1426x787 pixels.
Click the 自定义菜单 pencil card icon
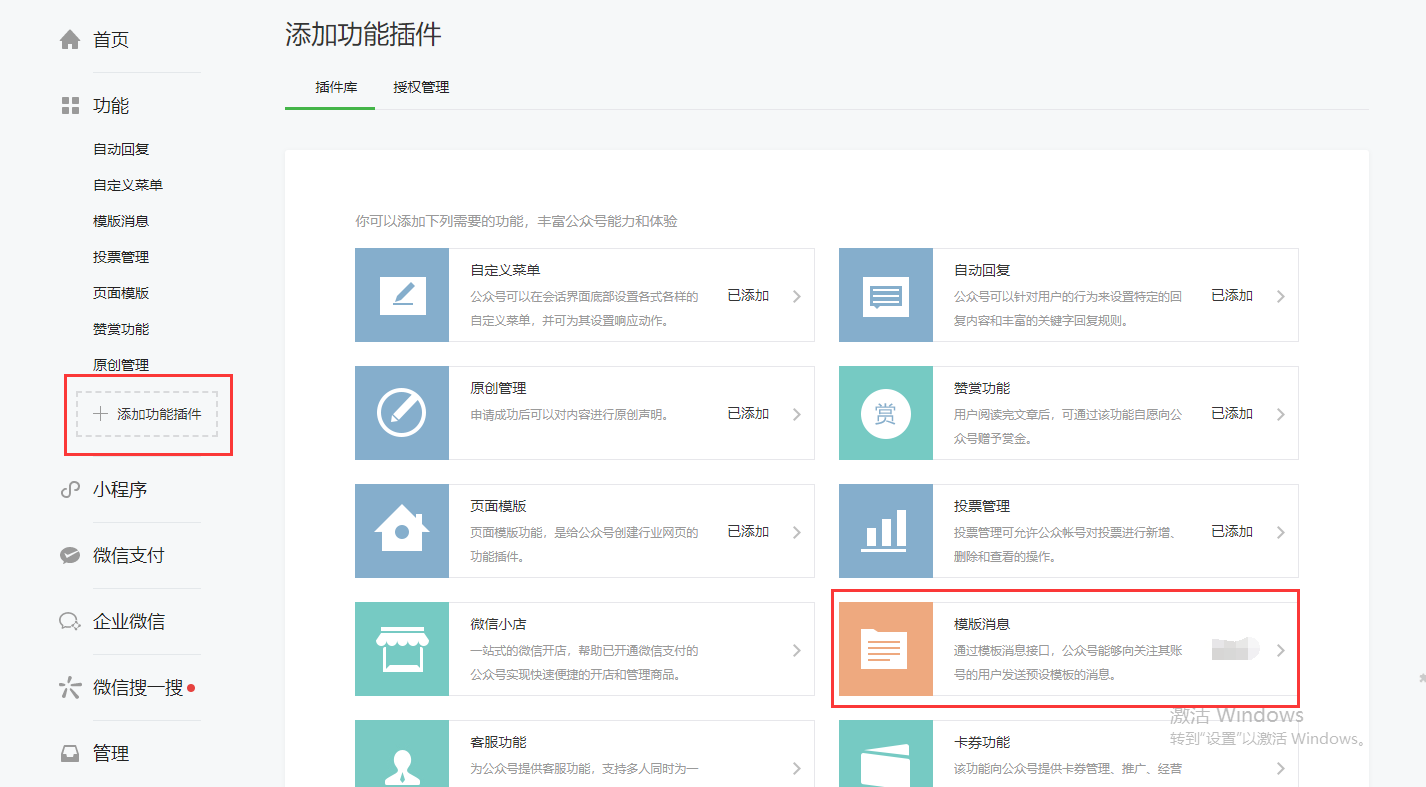pyautogui.click(x=402, y=295)
